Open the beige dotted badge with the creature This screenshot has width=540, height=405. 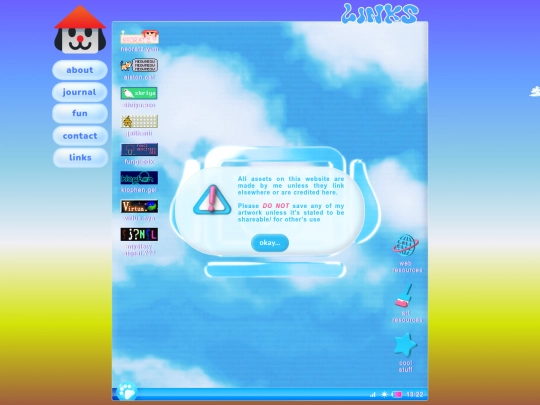click(139, 121)
